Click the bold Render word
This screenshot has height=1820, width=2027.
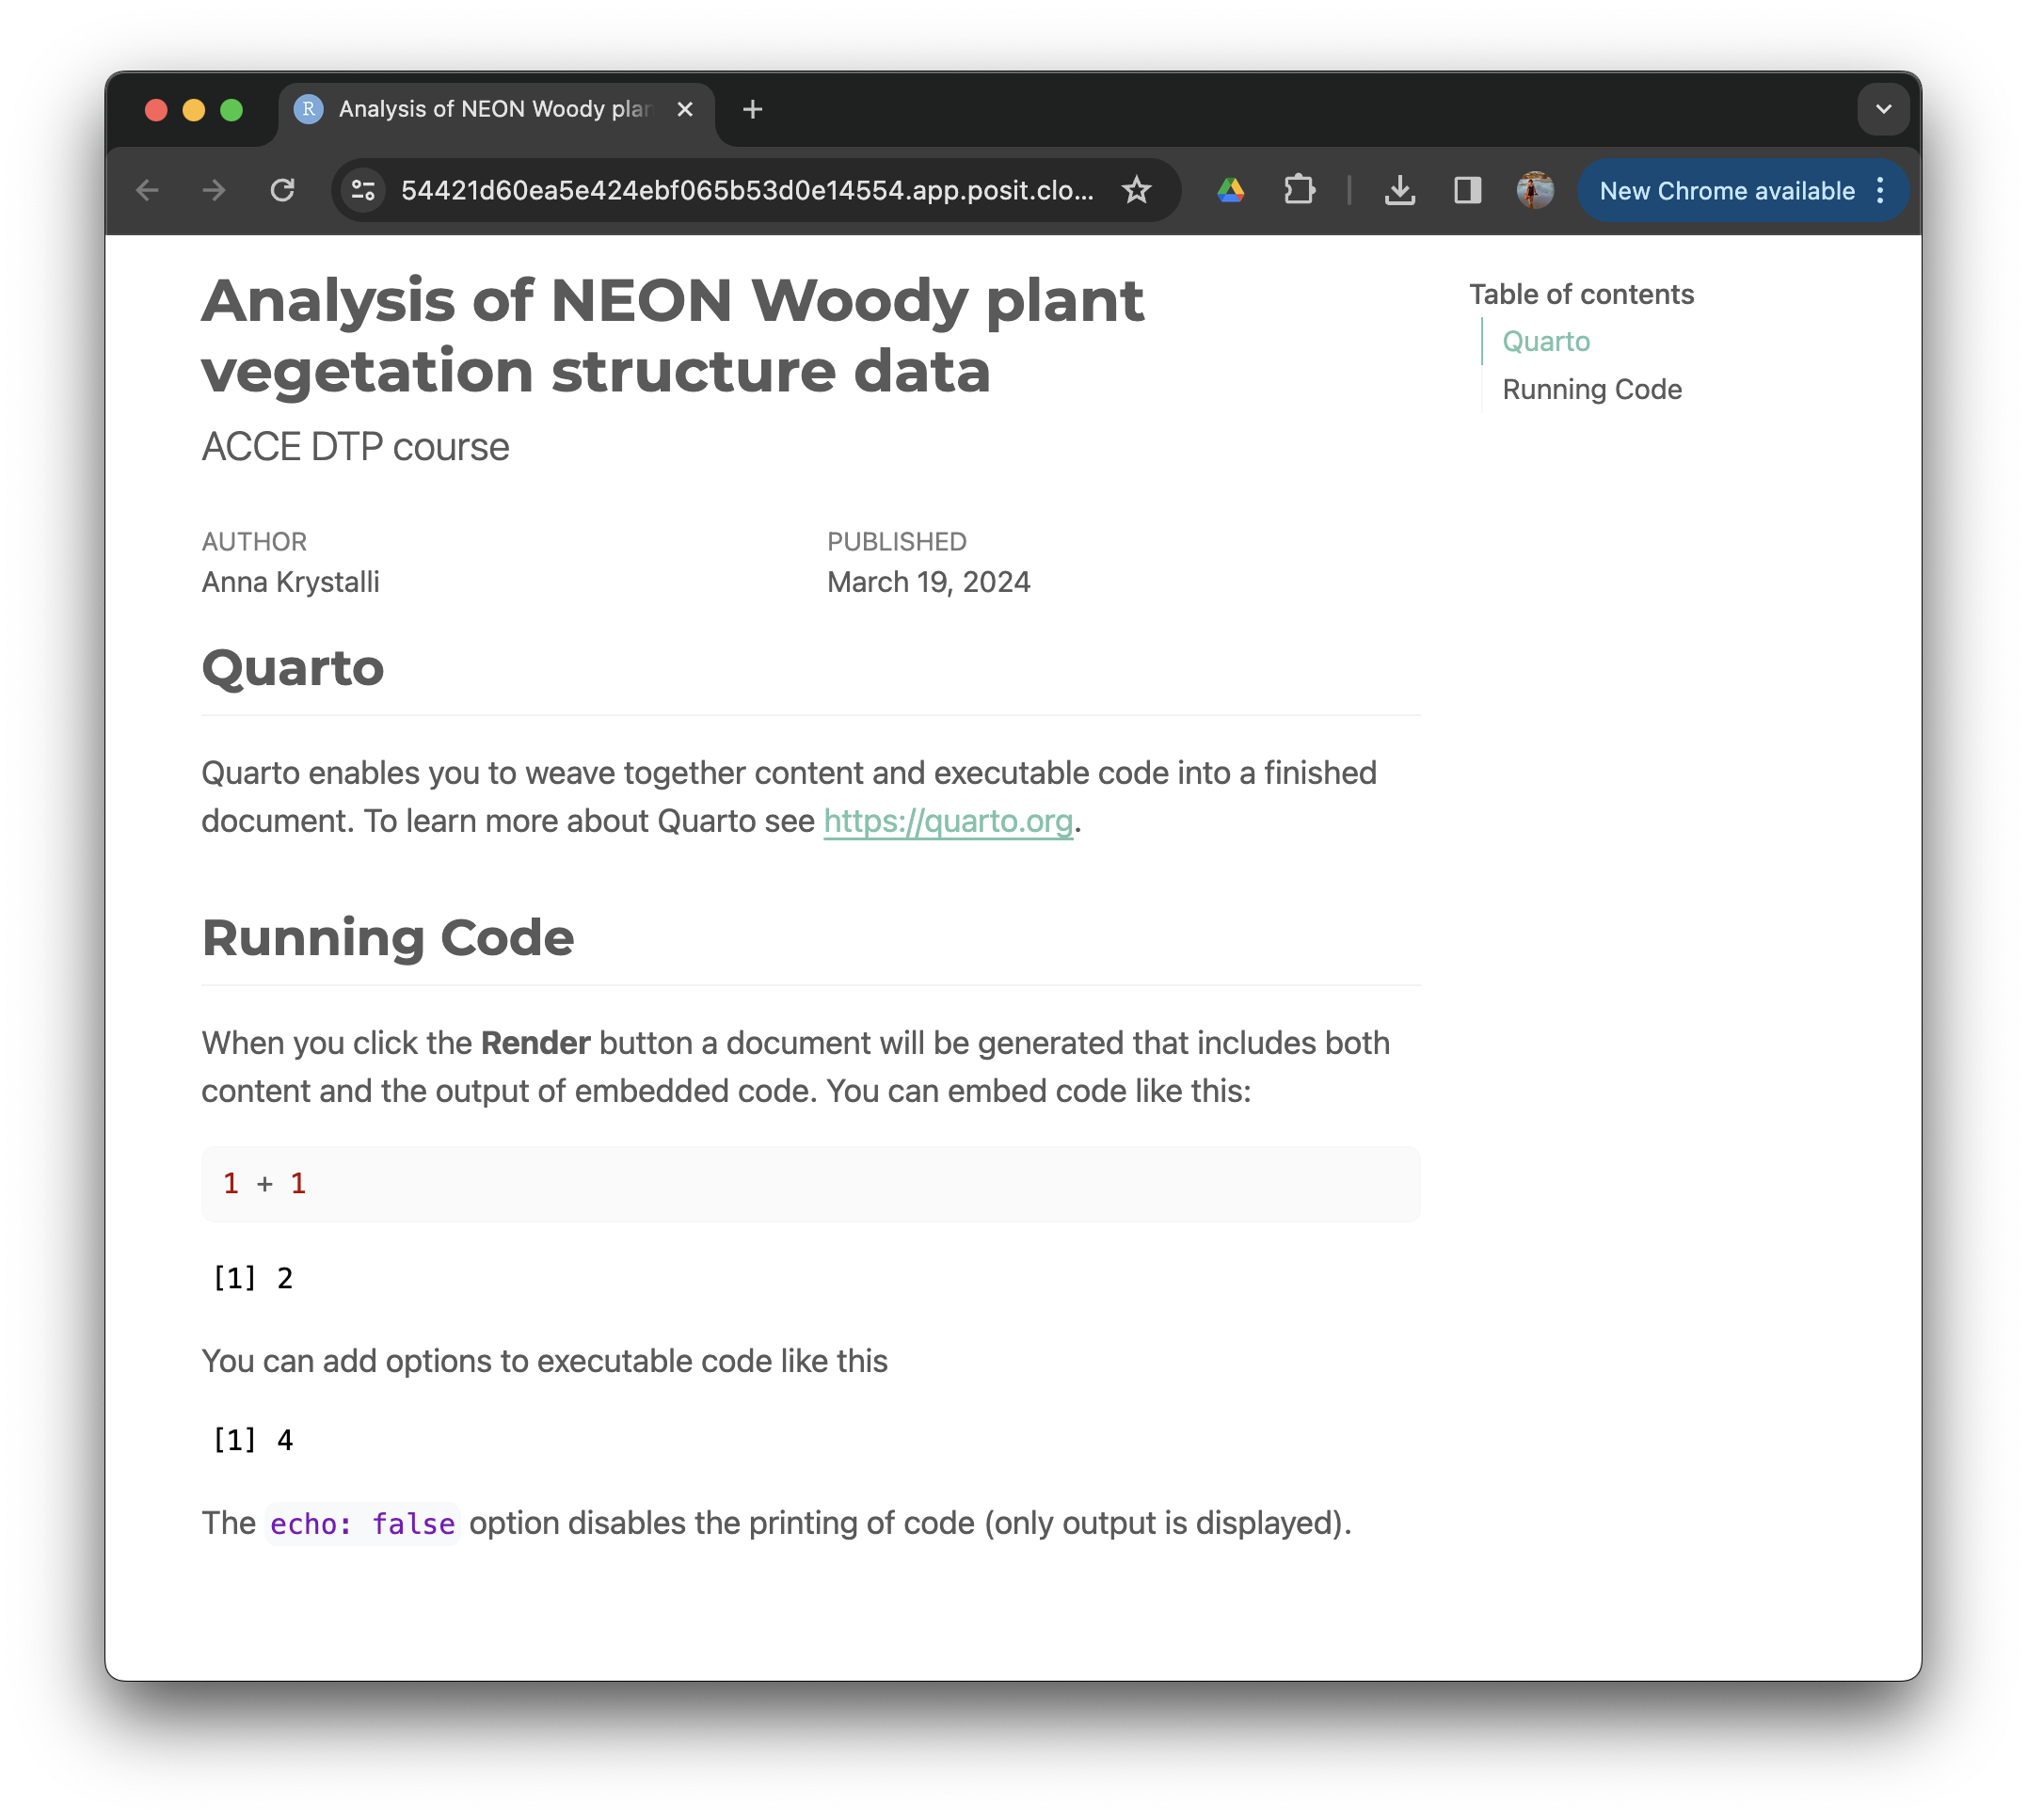click(x=535, y=1043)
